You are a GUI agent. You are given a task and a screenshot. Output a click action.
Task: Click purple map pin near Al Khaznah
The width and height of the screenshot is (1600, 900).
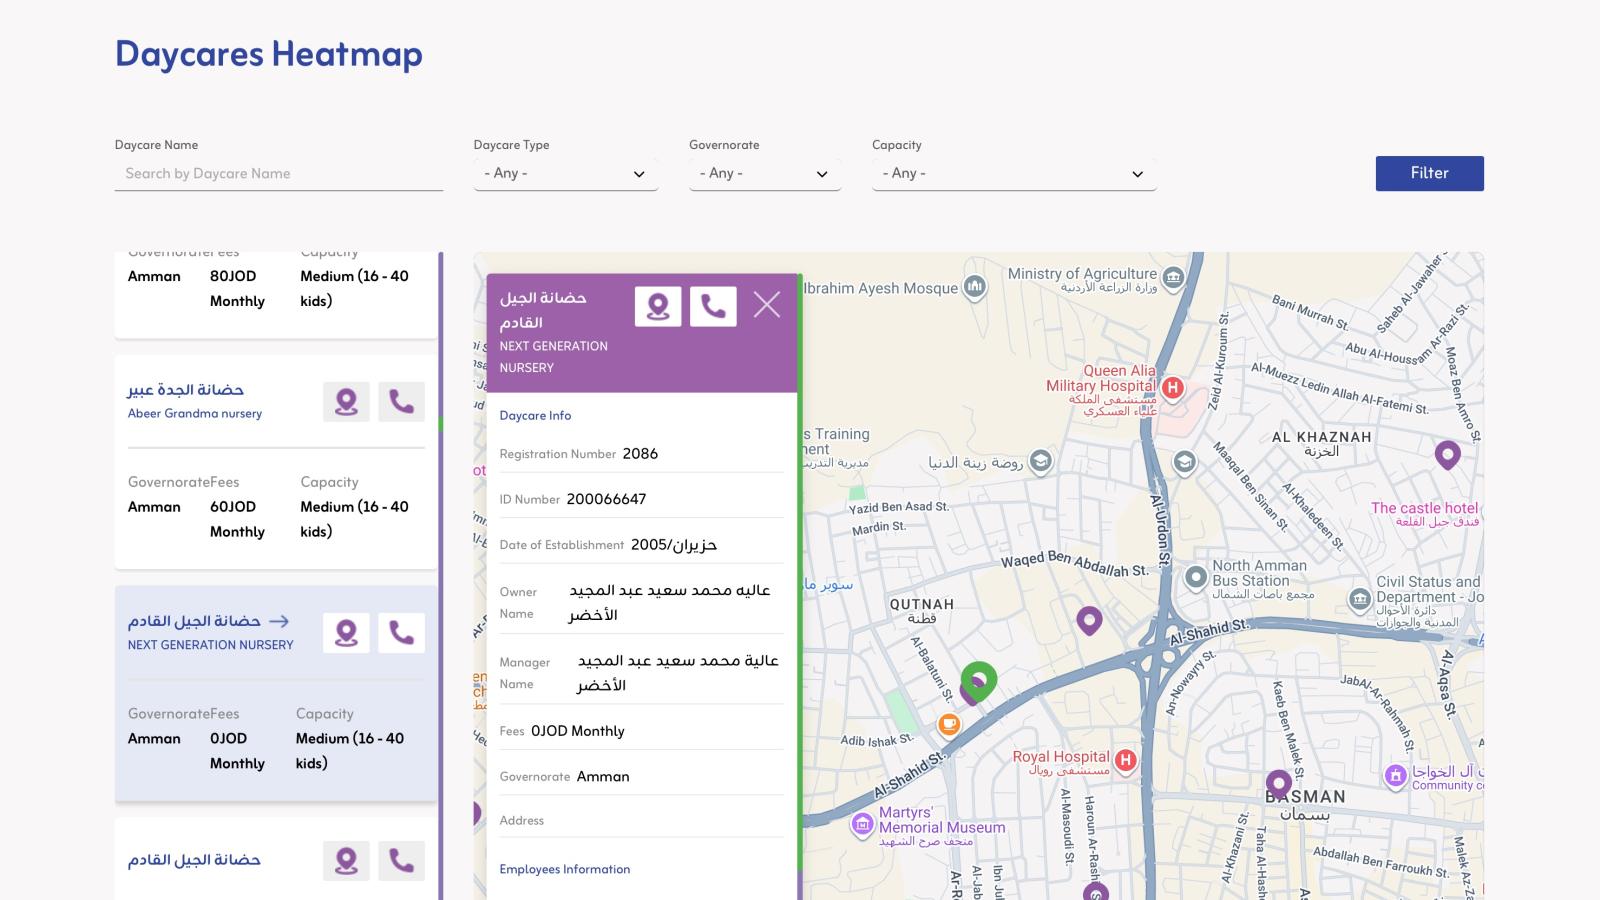coord(1447,455)
